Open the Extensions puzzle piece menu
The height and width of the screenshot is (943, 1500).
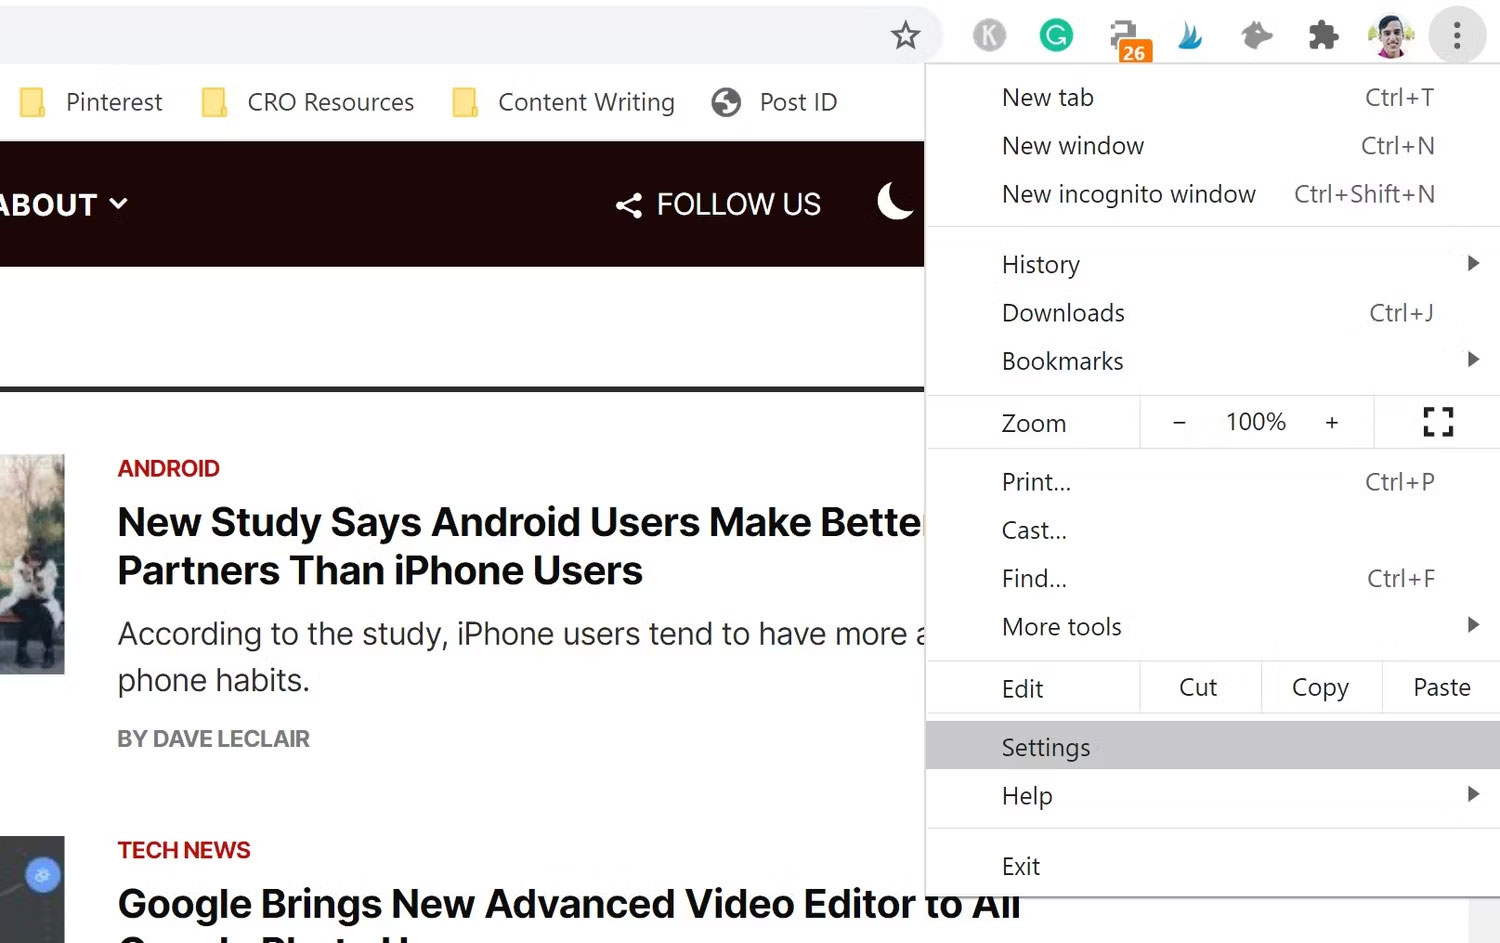coord(1323,36)
